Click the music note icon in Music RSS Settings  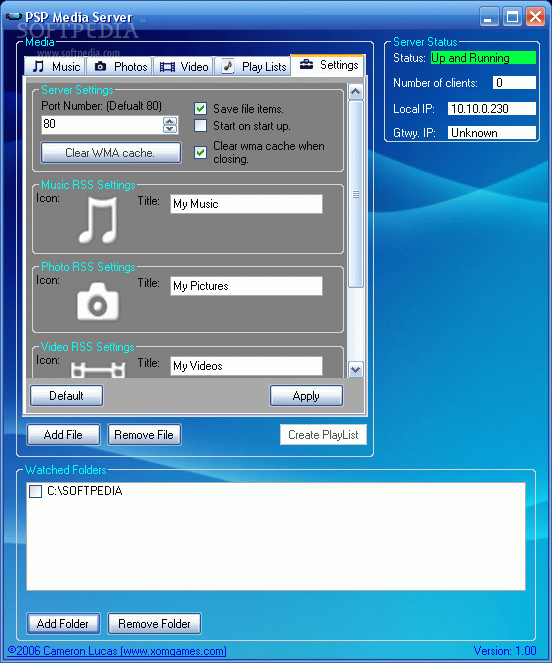98,220
